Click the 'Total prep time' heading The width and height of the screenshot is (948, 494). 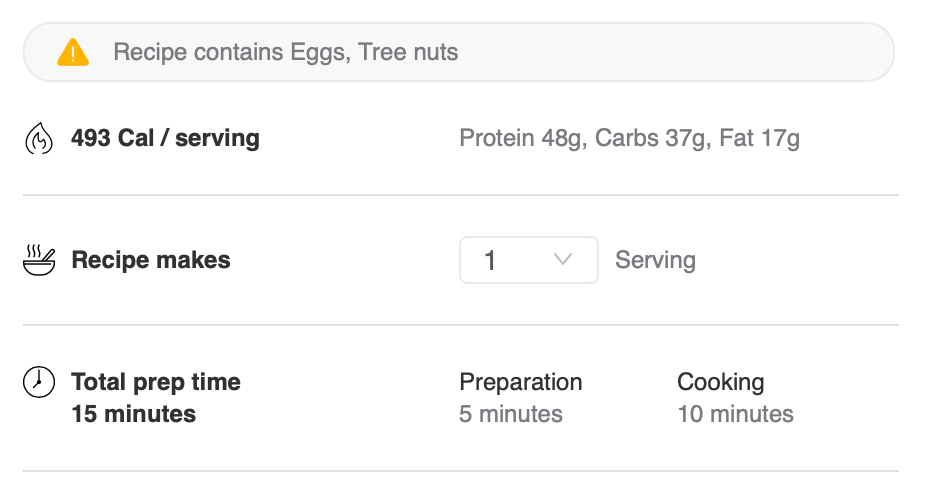tap(156, 382)
